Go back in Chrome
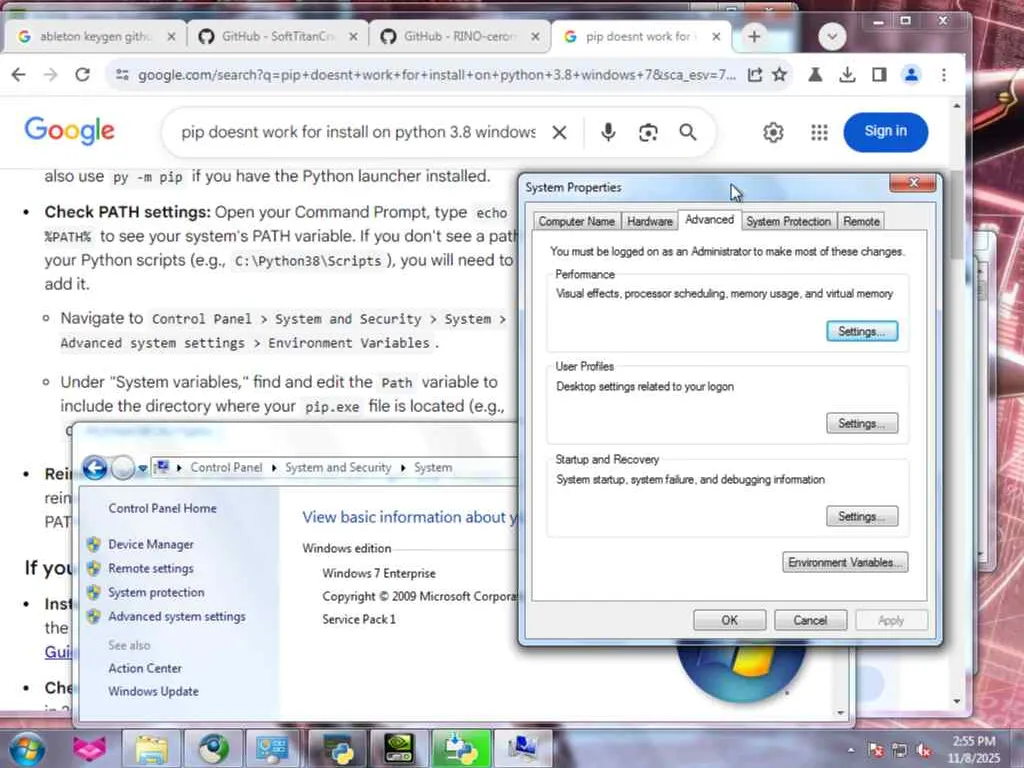1024x768 pixels. [19, 74]
